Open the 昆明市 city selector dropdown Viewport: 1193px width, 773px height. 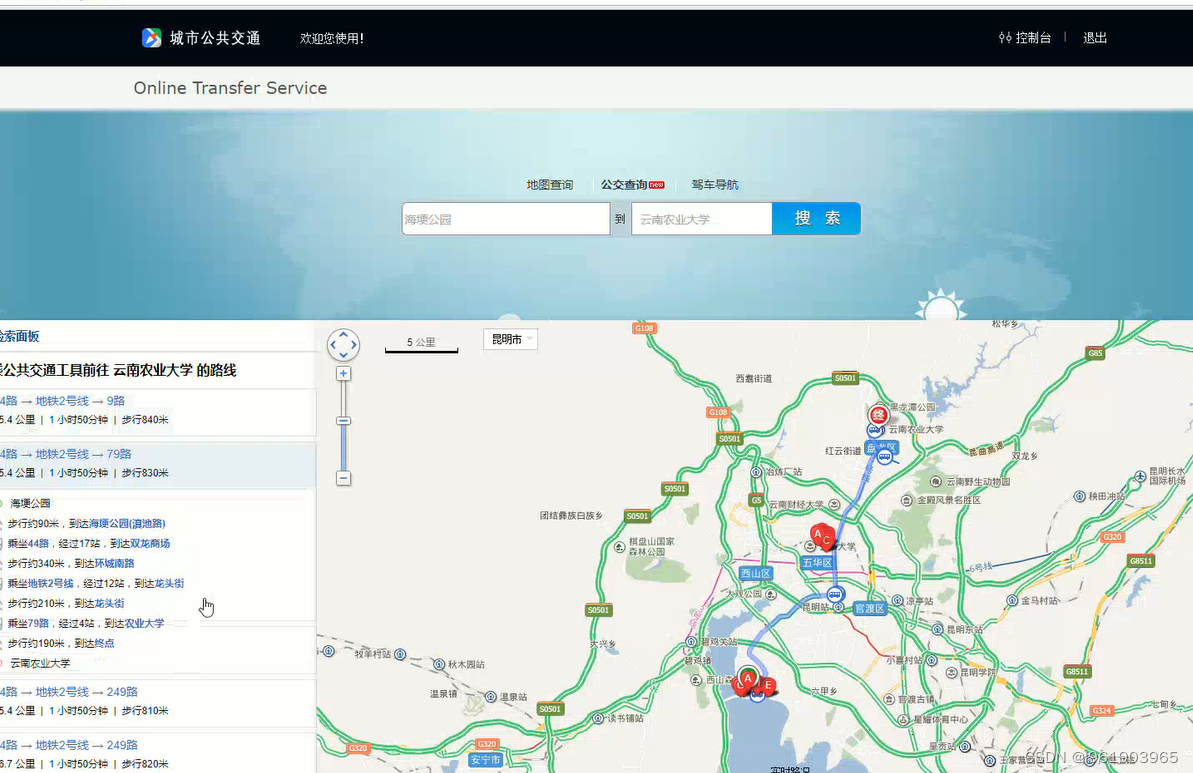coord(510,339)
